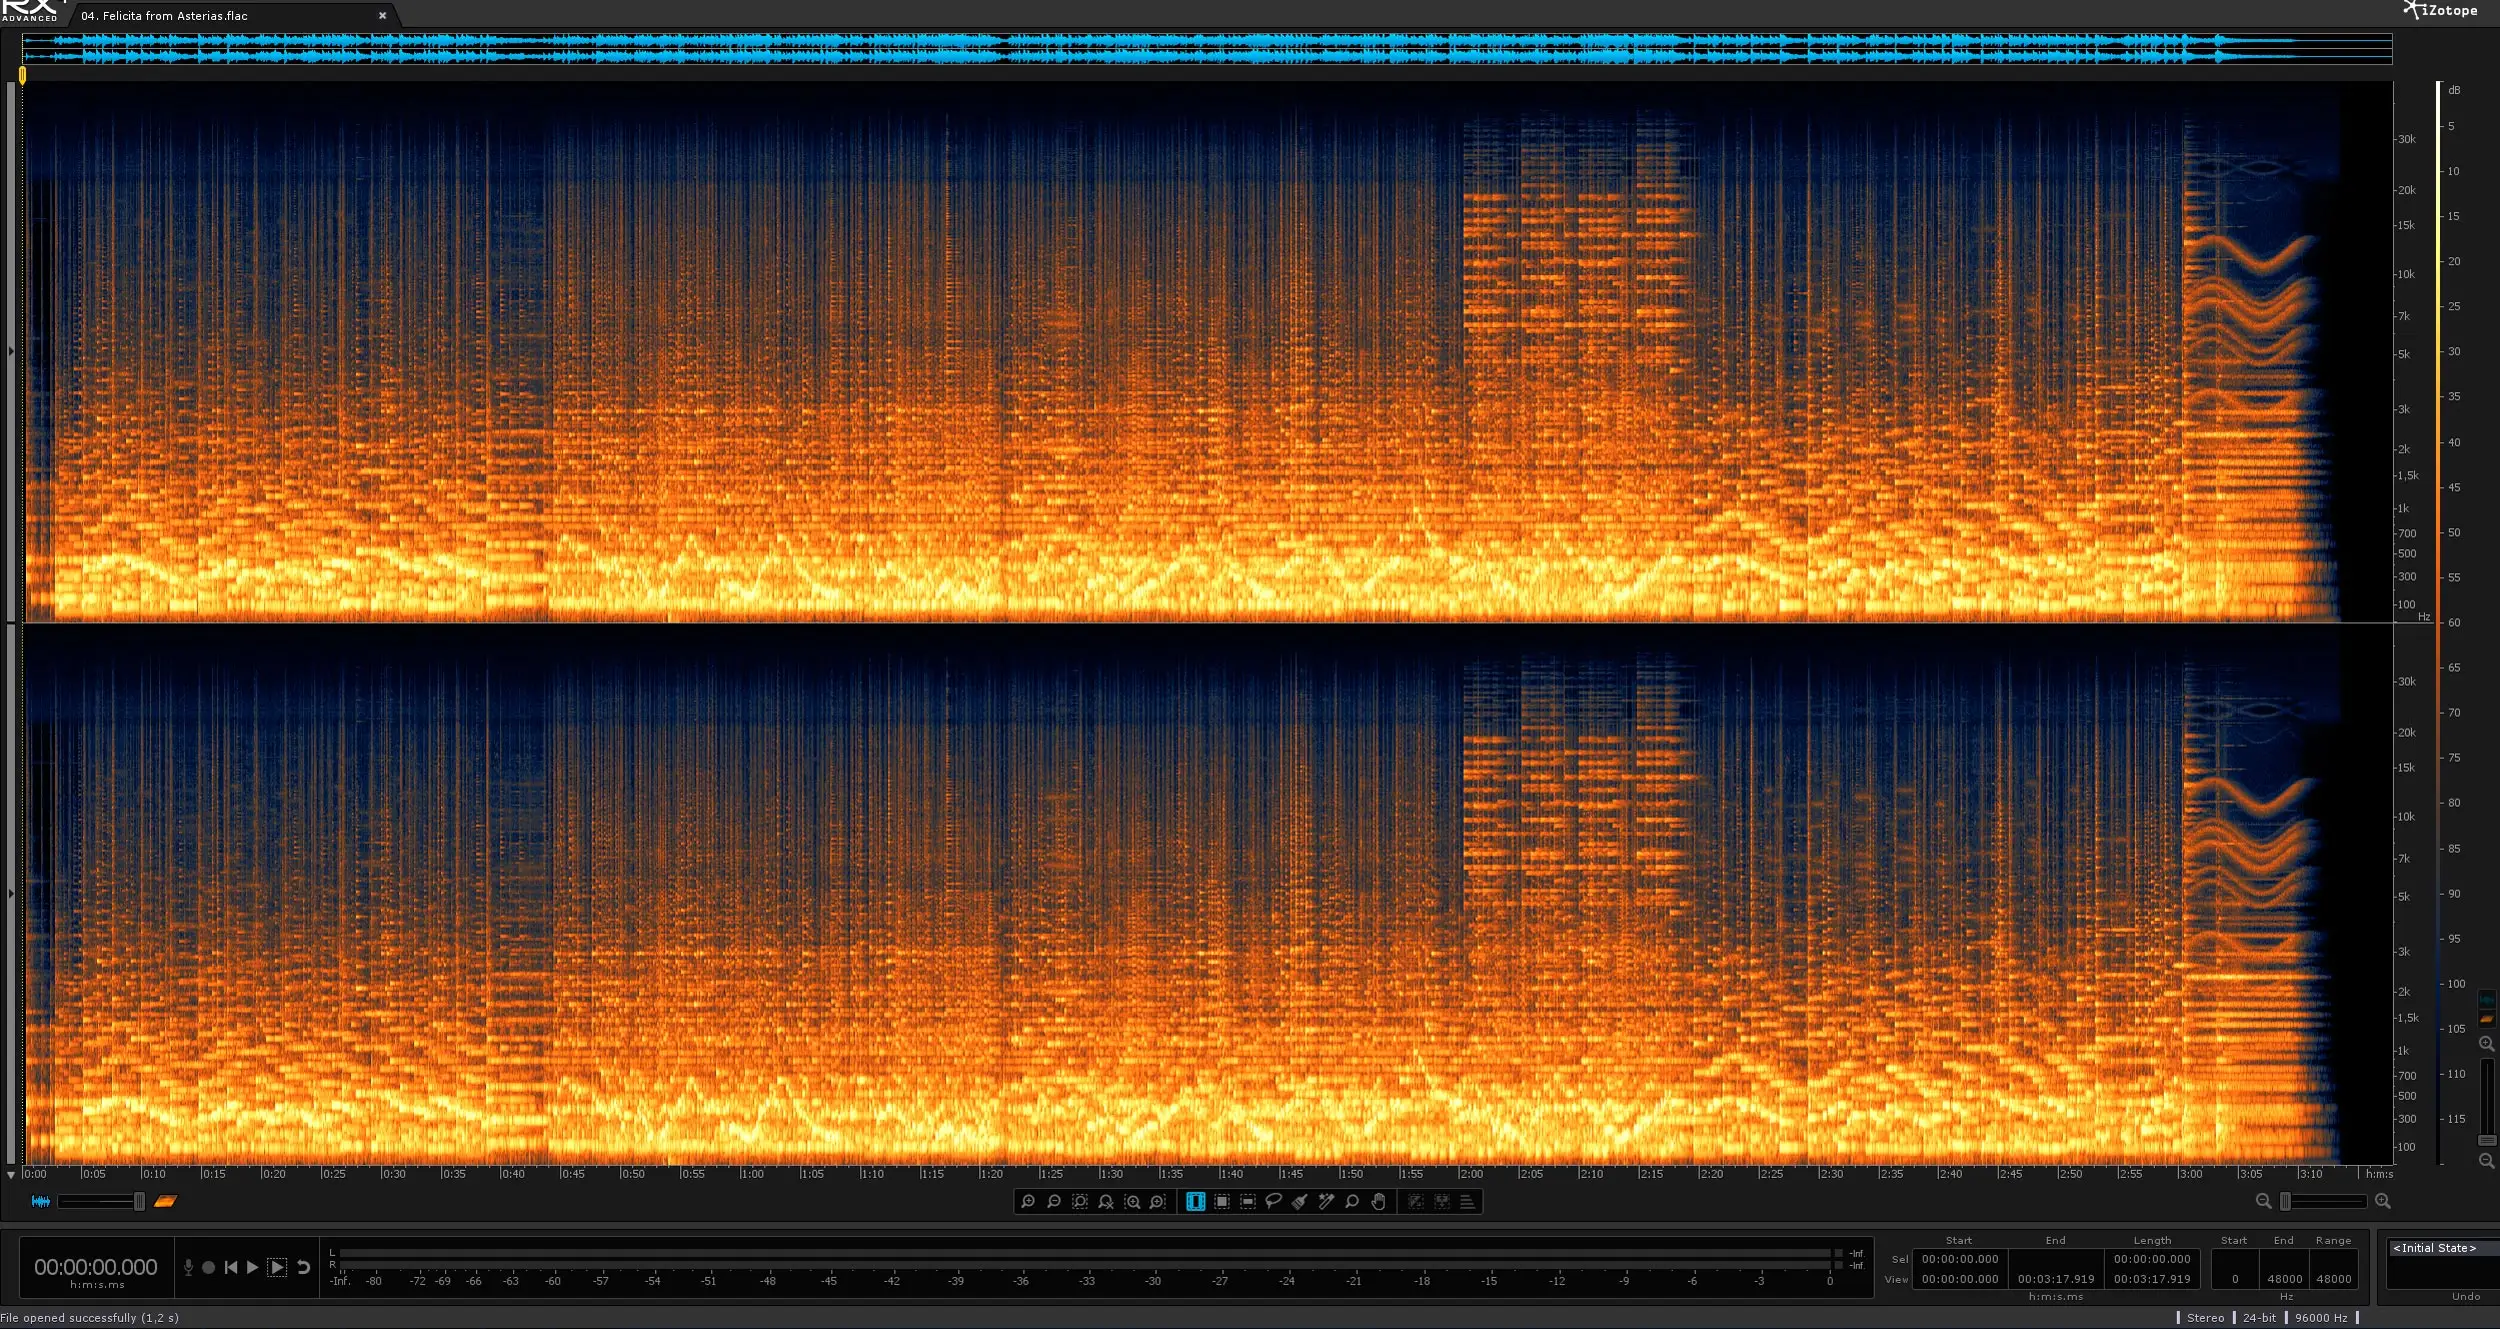Click the select harmonics icon
The height and width of the screenshot is (1329, 2500).
[1442, 1202]
